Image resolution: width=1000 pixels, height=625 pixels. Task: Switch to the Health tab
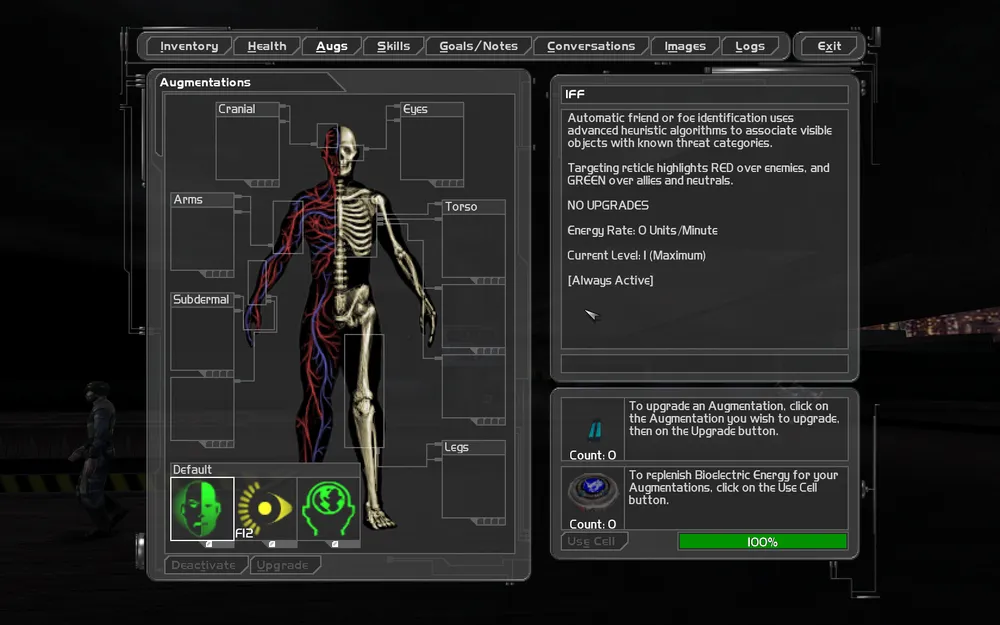[x=267, y=46]
